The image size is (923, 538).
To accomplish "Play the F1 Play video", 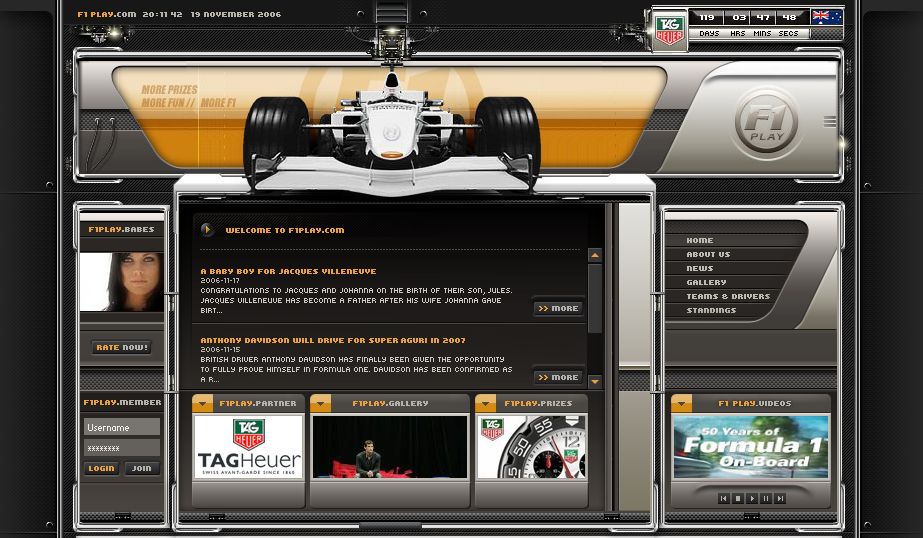I will coord(752,499).
